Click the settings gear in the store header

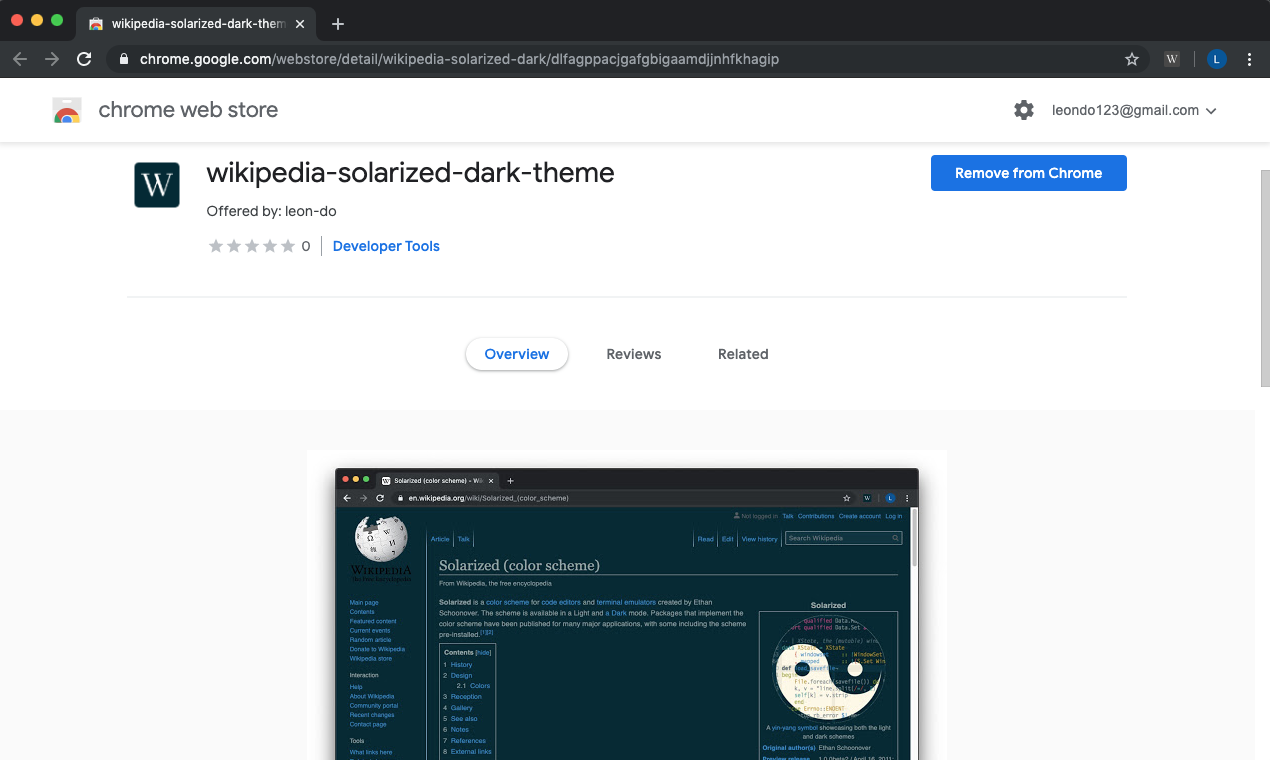pyautogui.click(x=1023, y=110)
